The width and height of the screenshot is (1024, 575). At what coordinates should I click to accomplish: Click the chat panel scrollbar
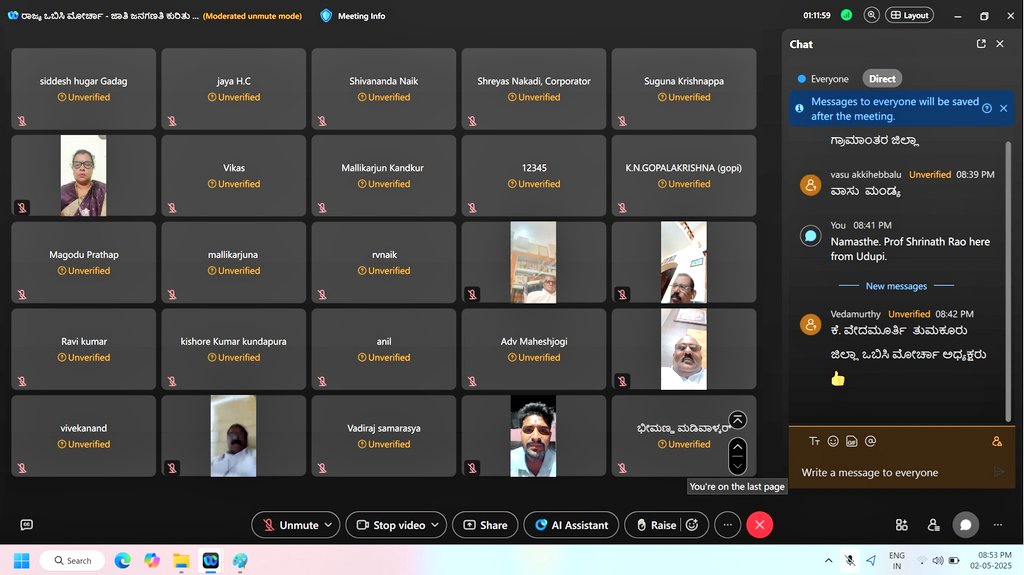pos(1008,281)
